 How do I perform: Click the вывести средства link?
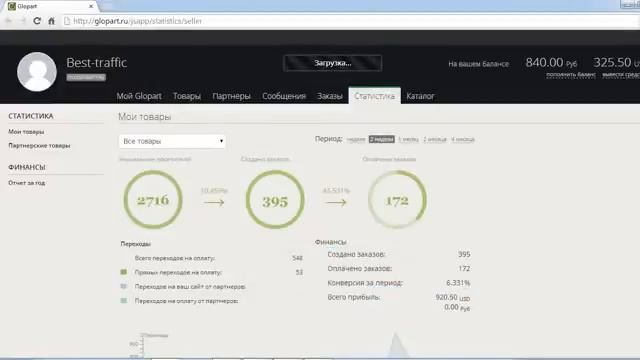point(621,75)
